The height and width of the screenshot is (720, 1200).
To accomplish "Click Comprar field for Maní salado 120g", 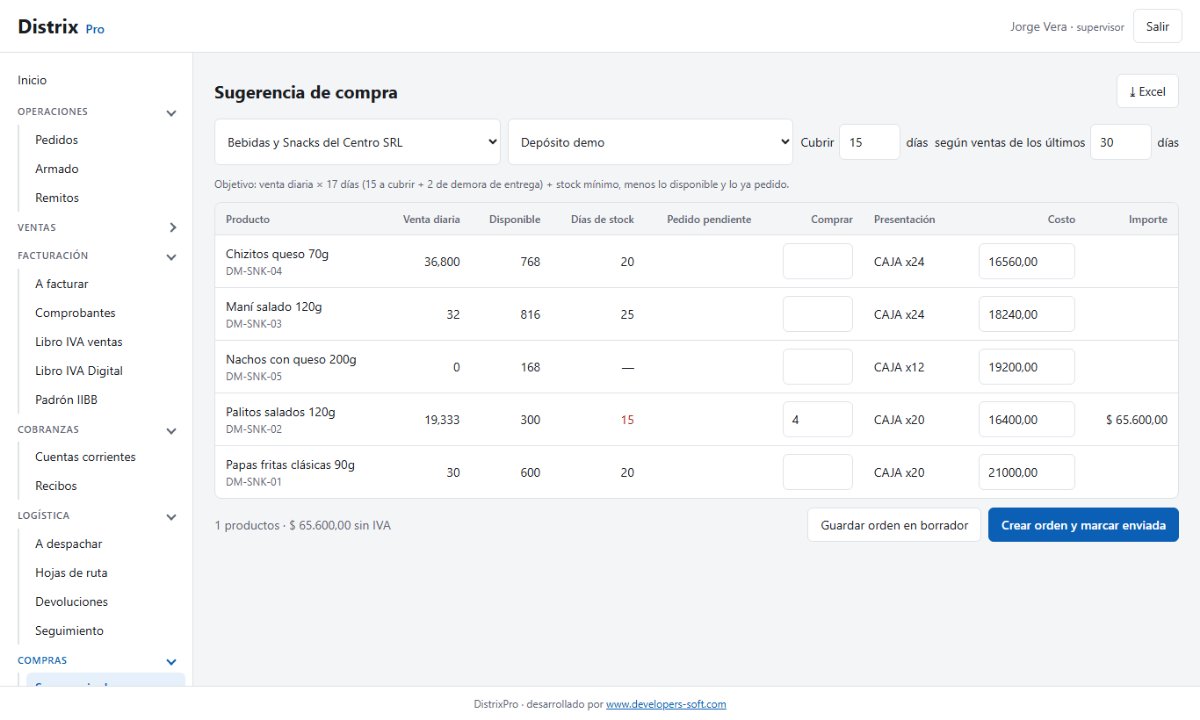I will pos(818,315).
